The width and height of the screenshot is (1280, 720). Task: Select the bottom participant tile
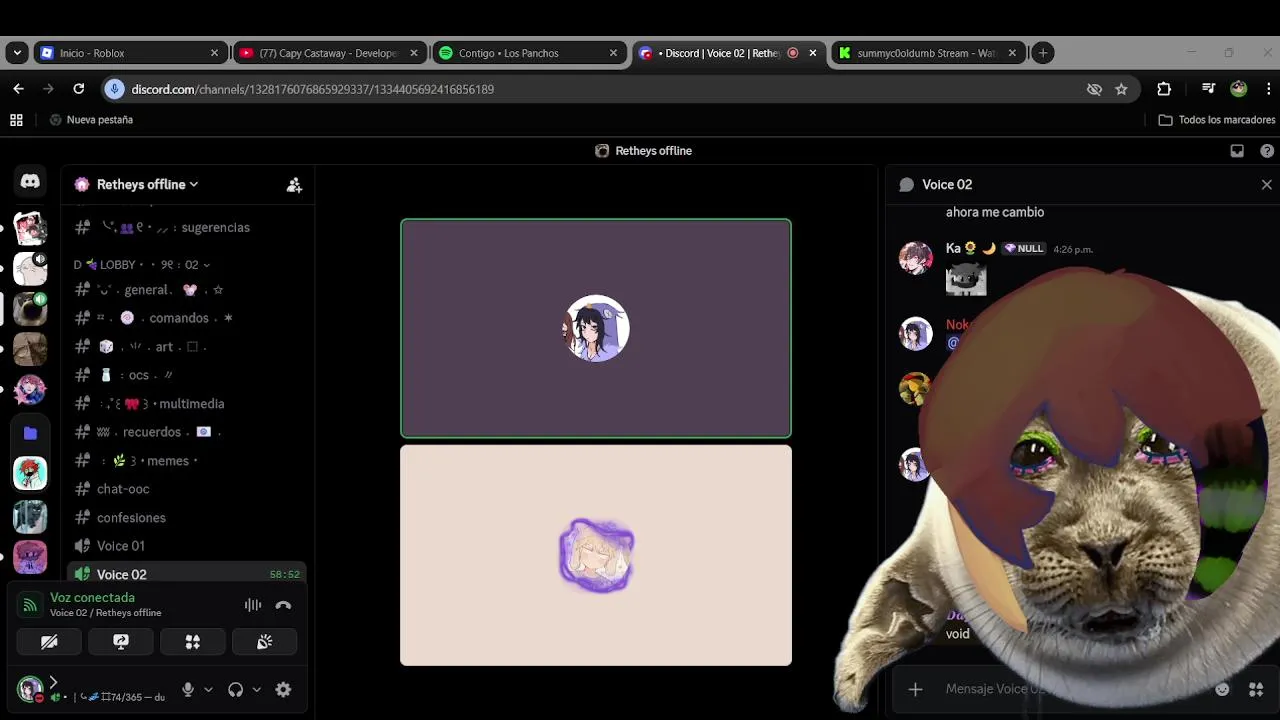tap(596, 555)
